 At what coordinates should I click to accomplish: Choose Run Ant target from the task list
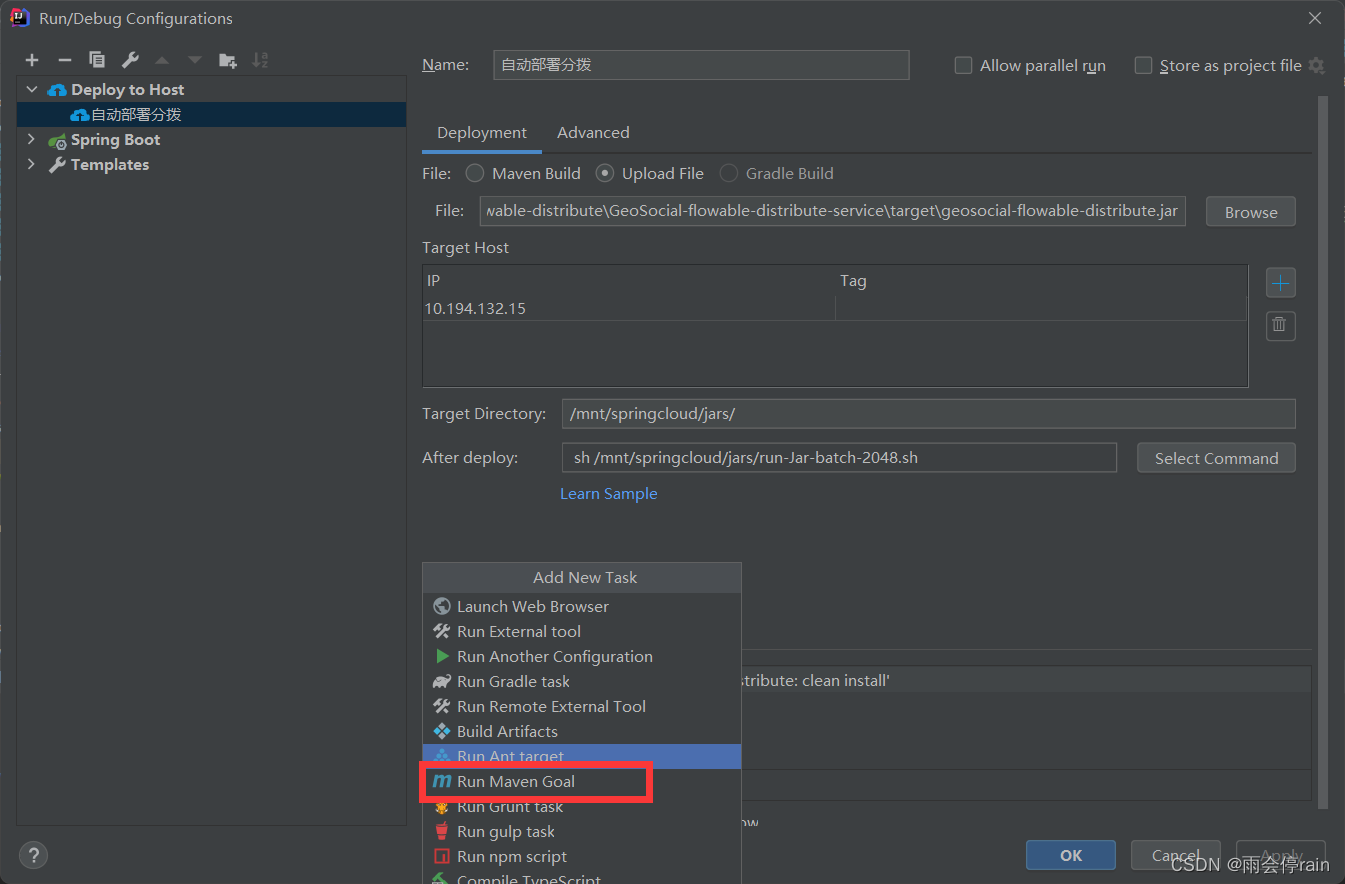(x=582, y=756)
